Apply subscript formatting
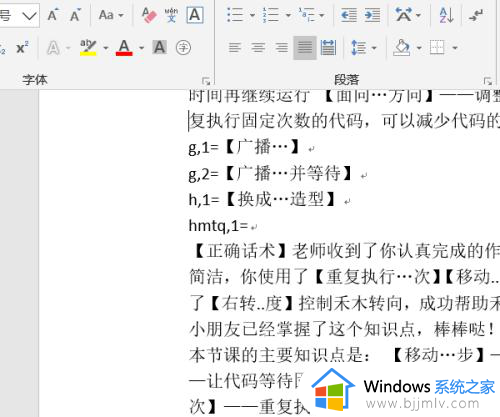The image size is (500, 417). (x=3, y=48)
